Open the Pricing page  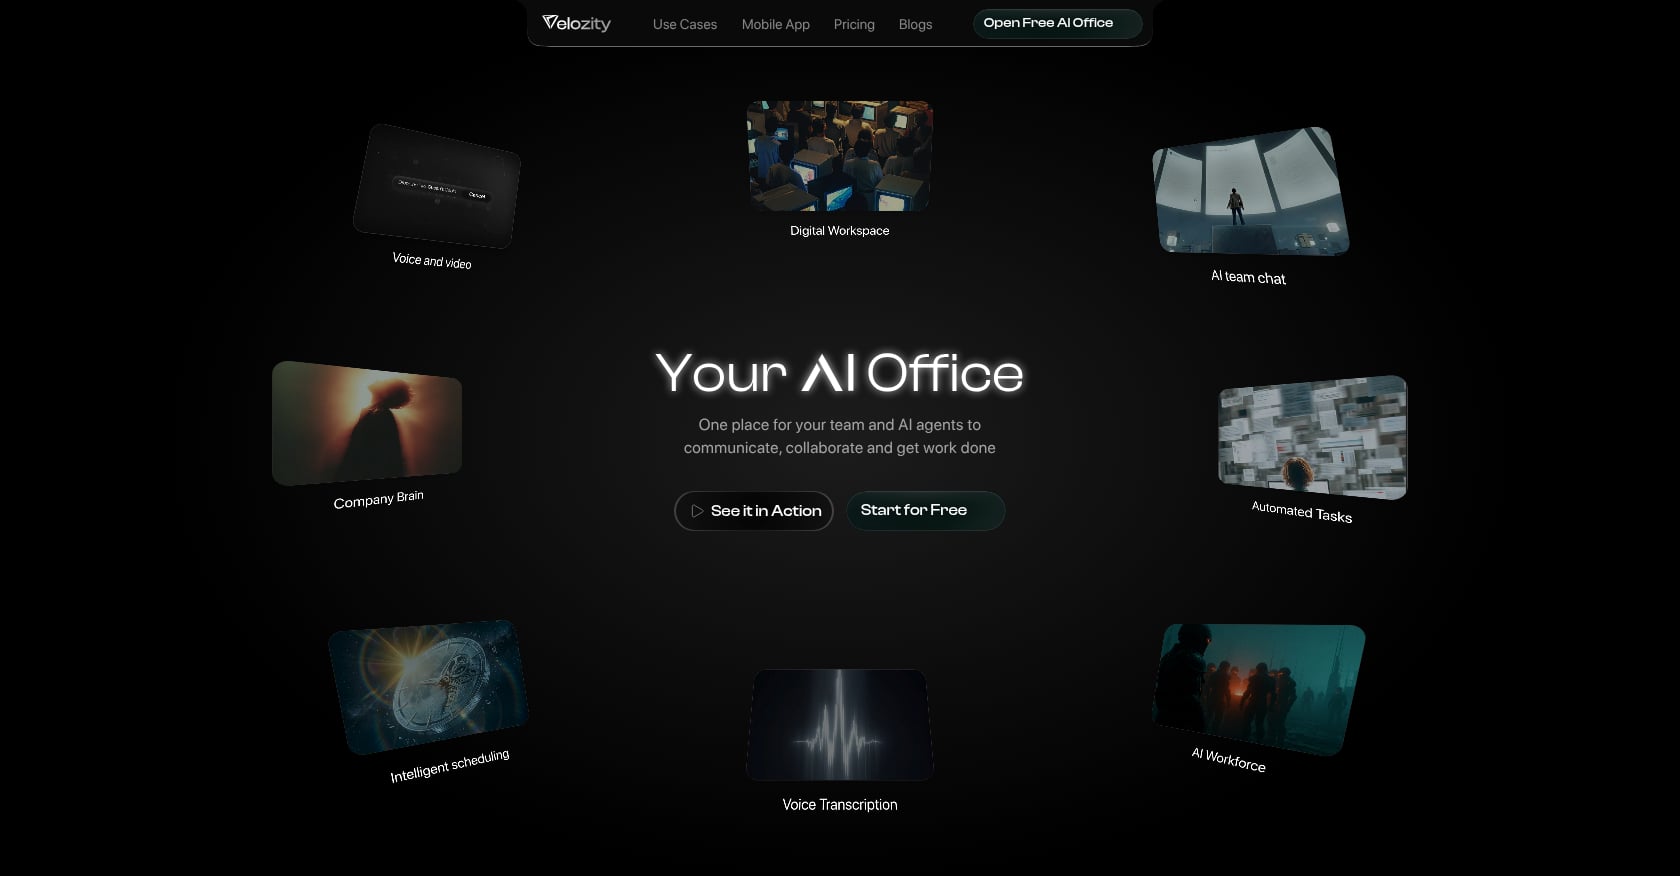point(854,24)
